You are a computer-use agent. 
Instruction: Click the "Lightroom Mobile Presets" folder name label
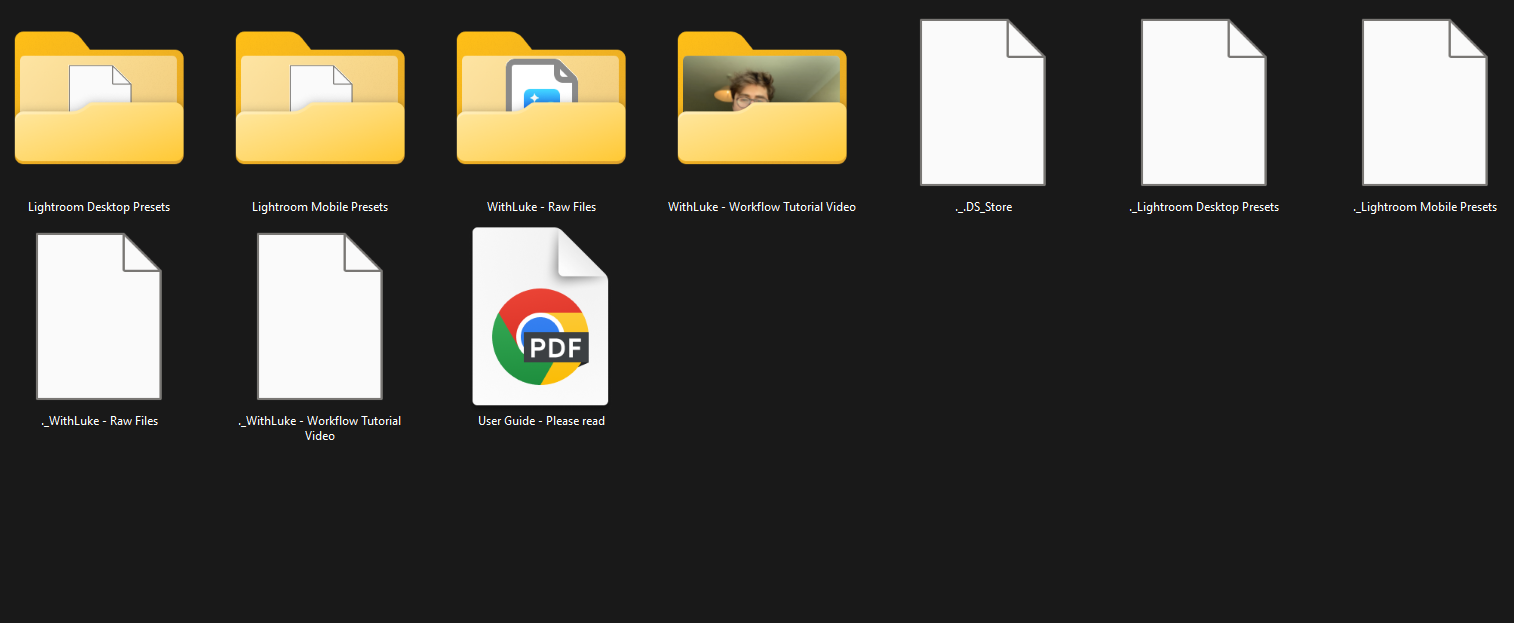click(x=320, y=207)
